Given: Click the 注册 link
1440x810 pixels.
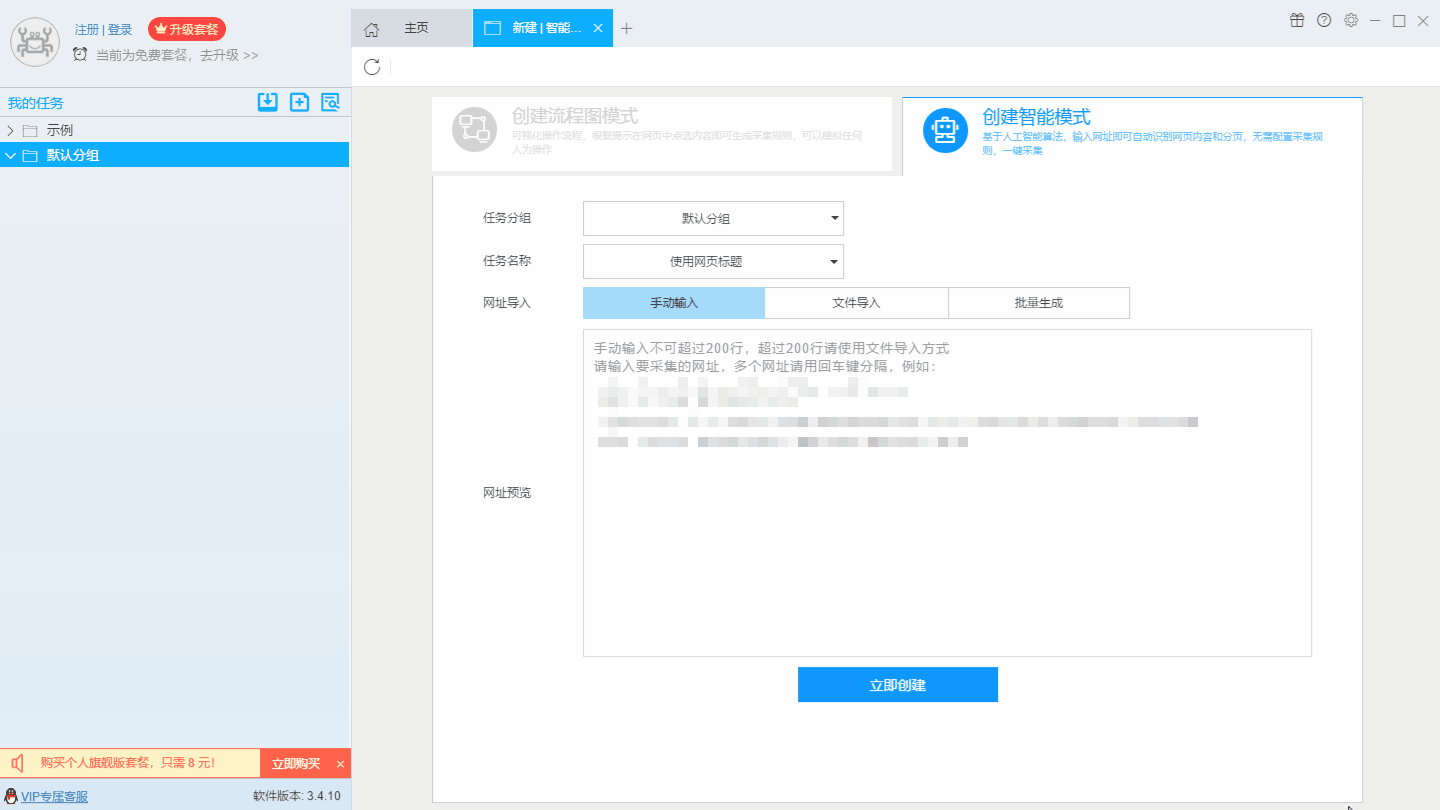Looking at the screenshot, I should pos(87,29).
